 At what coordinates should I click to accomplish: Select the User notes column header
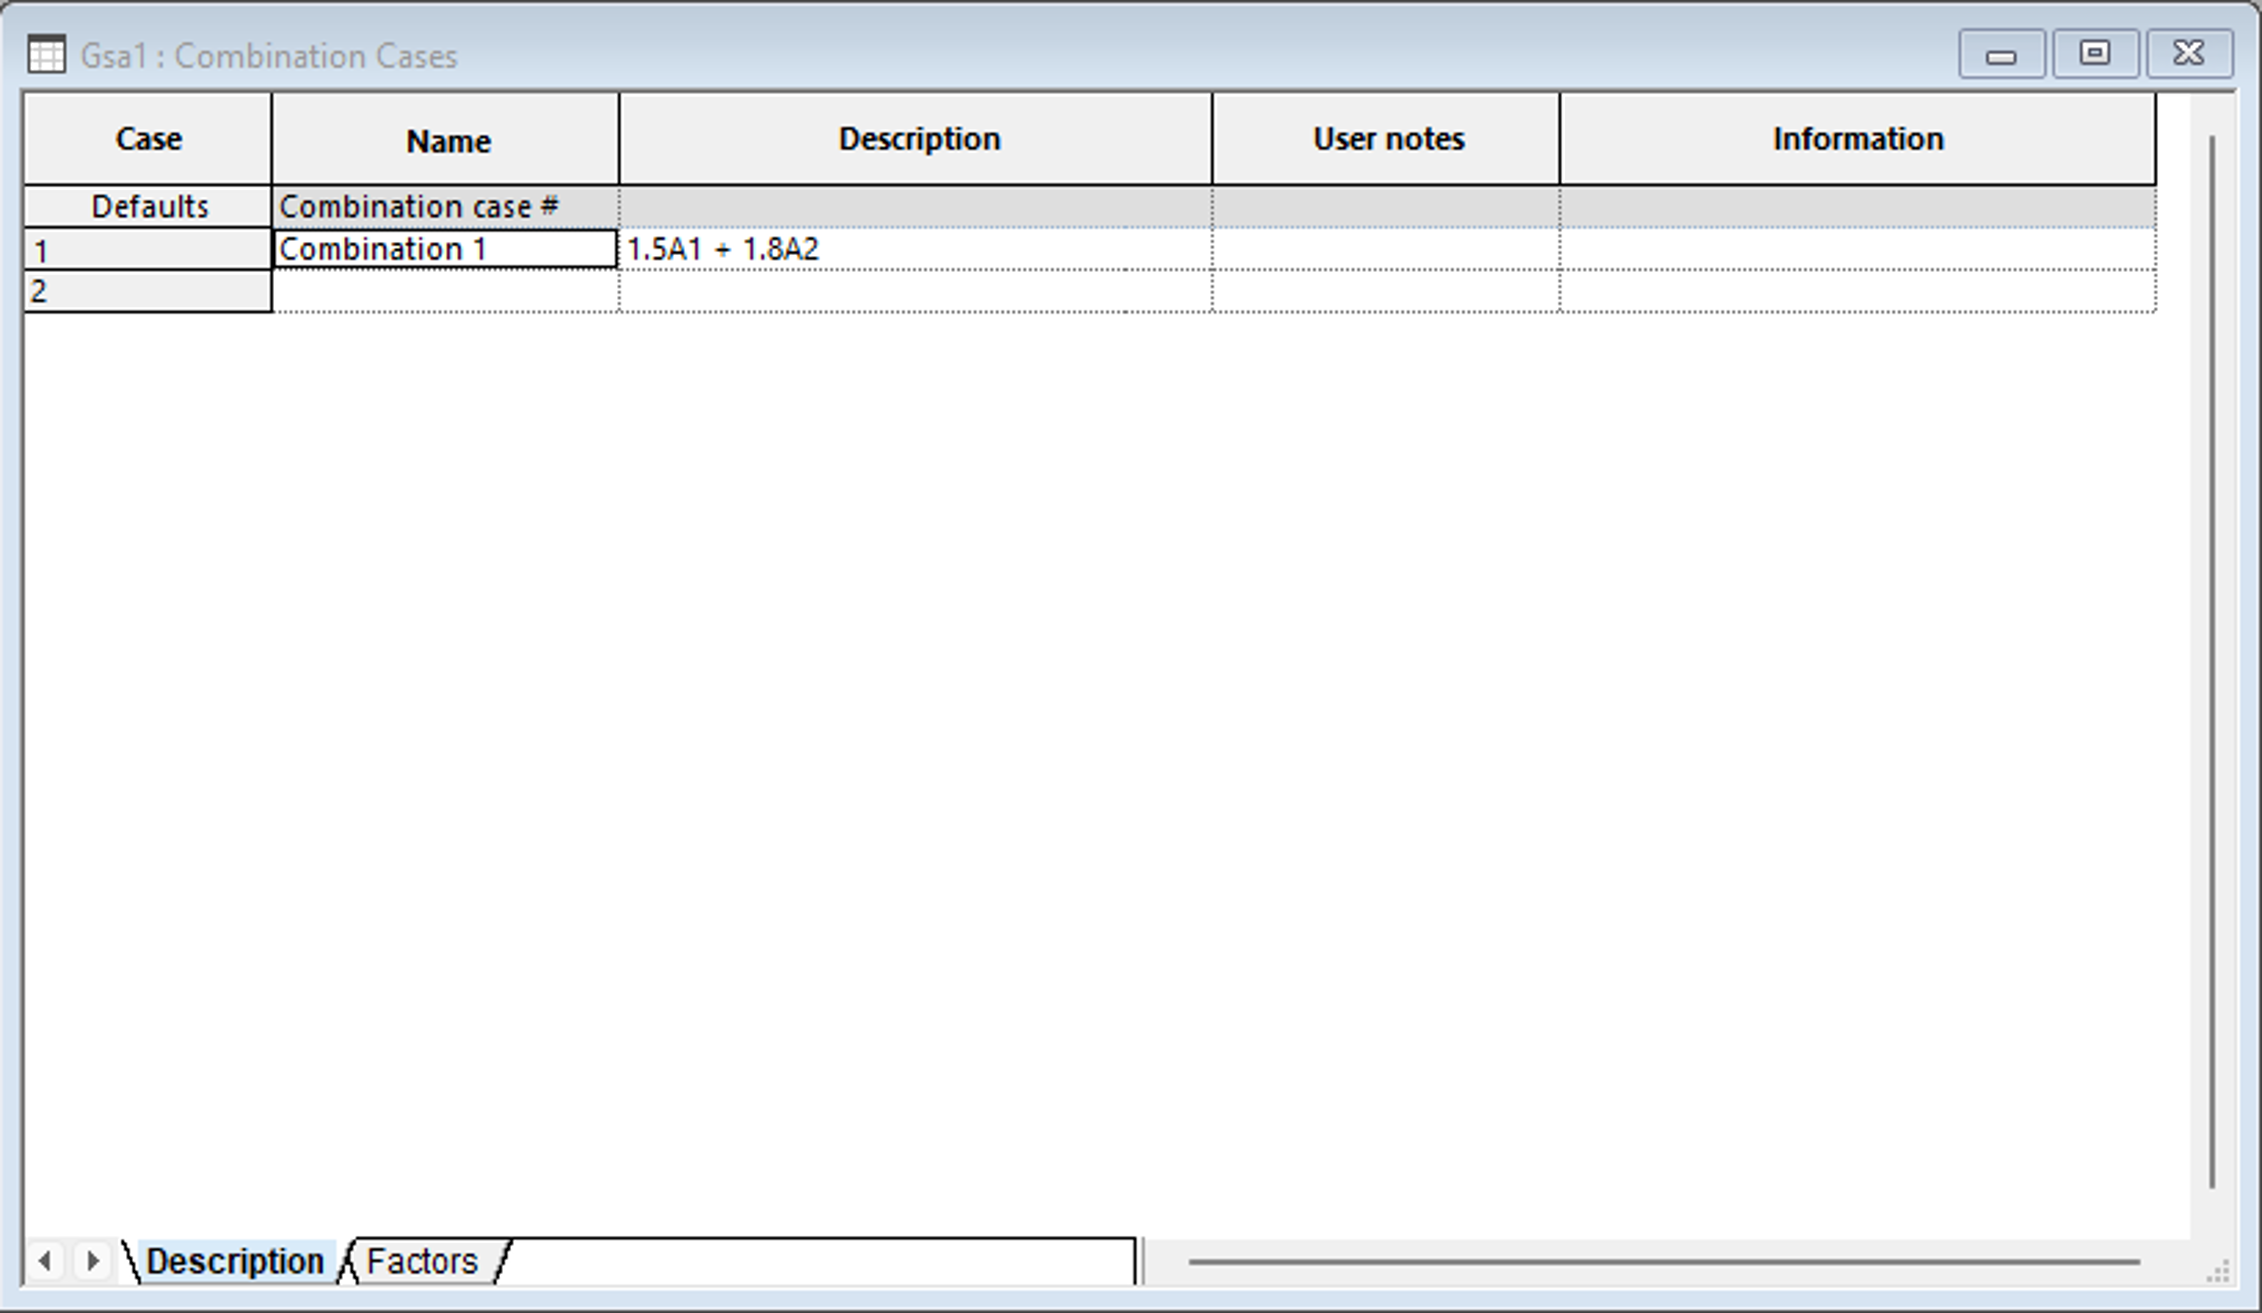point(1386,139)
